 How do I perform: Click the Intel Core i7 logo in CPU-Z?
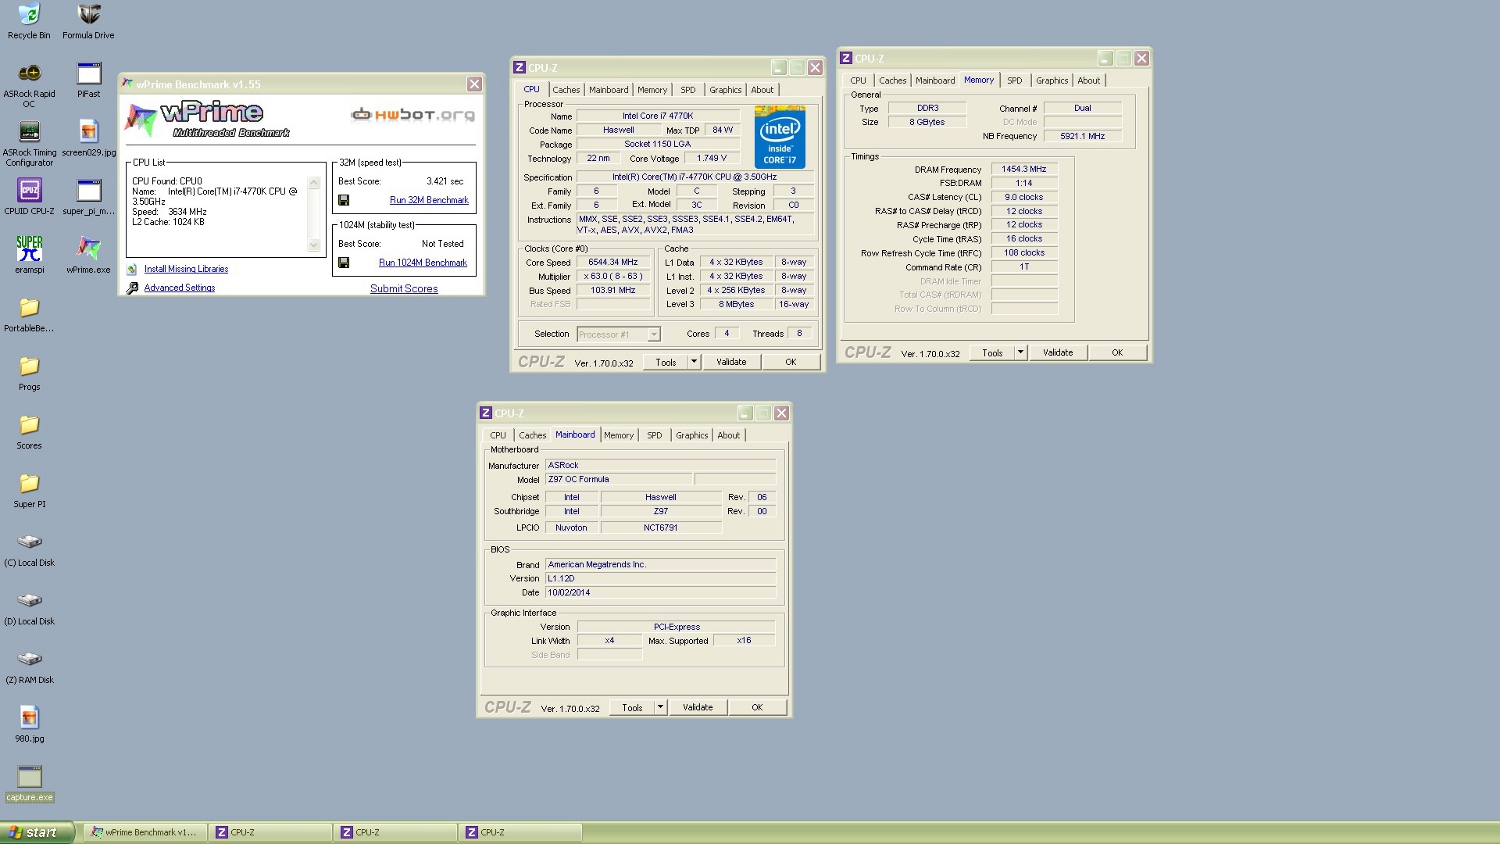point(780,138)
